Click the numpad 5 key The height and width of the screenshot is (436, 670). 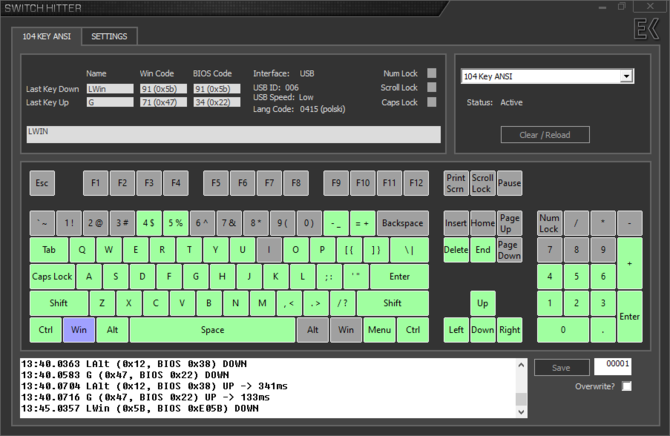coord(576,277)
